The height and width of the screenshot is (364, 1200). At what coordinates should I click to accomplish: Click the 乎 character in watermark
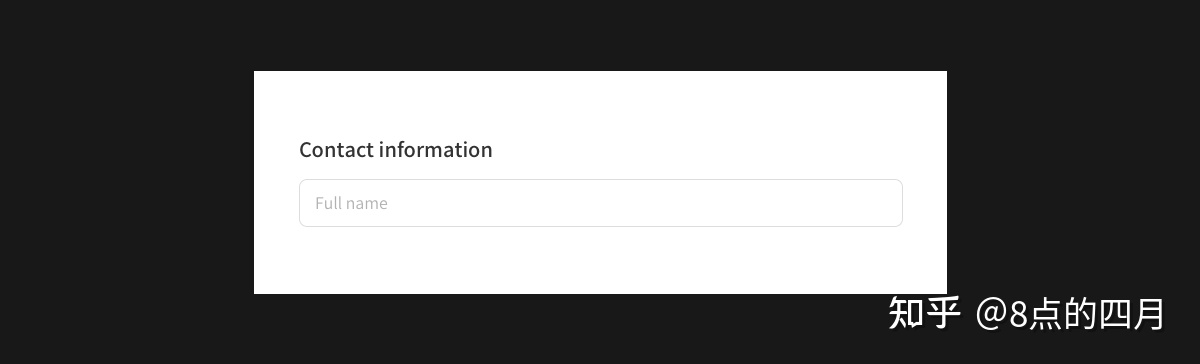coord(943,313)
